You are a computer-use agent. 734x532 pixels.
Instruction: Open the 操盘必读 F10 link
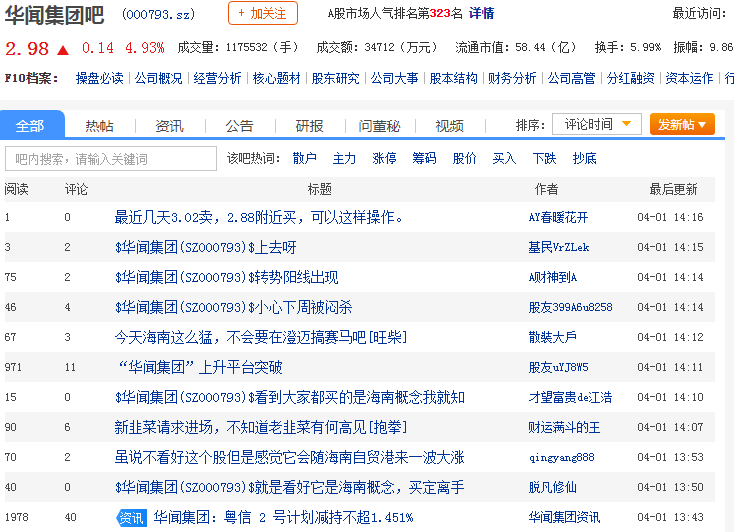coord(99,78)
